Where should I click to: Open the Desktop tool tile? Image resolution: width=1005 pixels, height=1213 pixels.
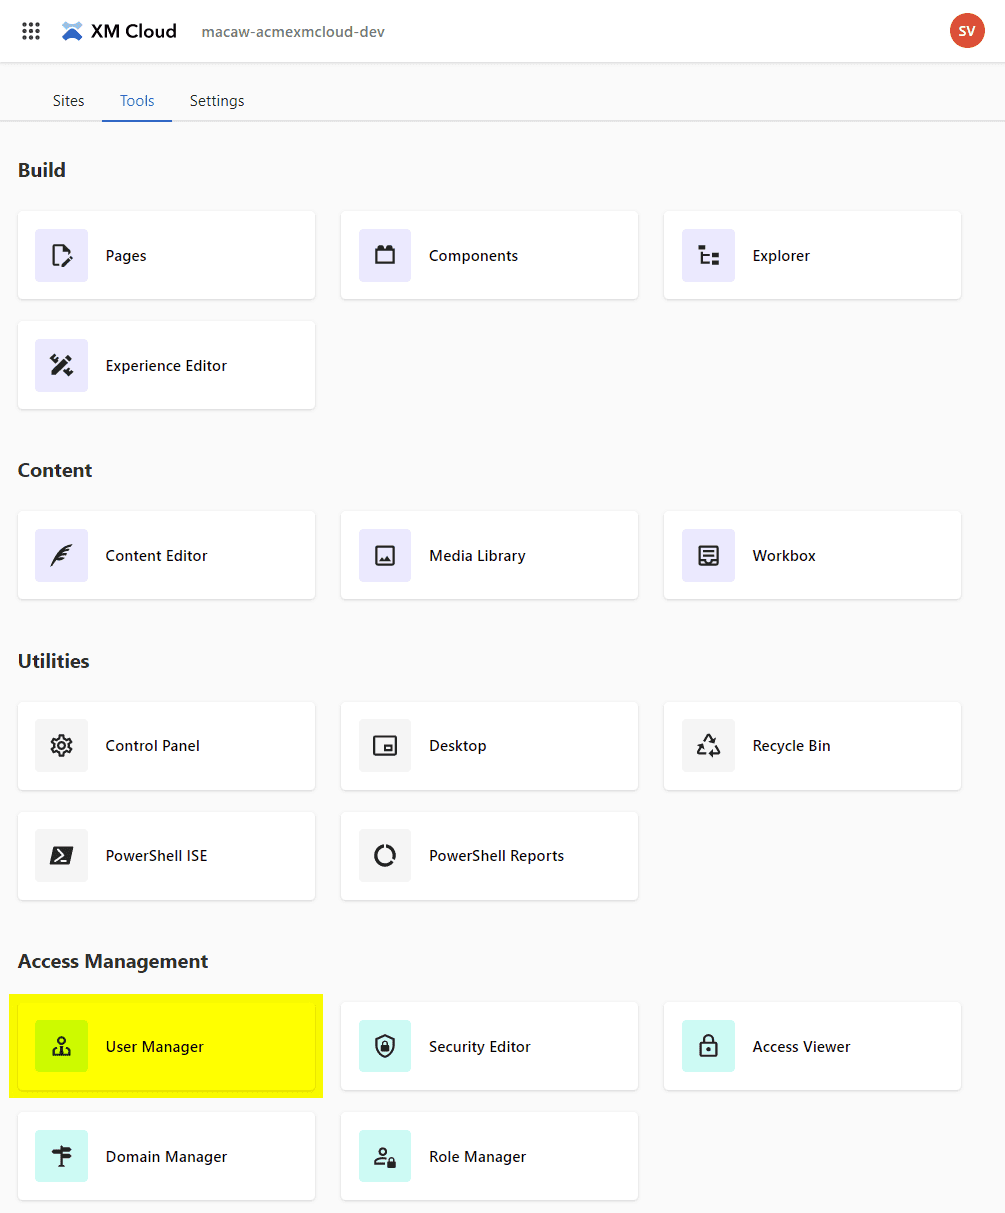[x=489, y=745]
